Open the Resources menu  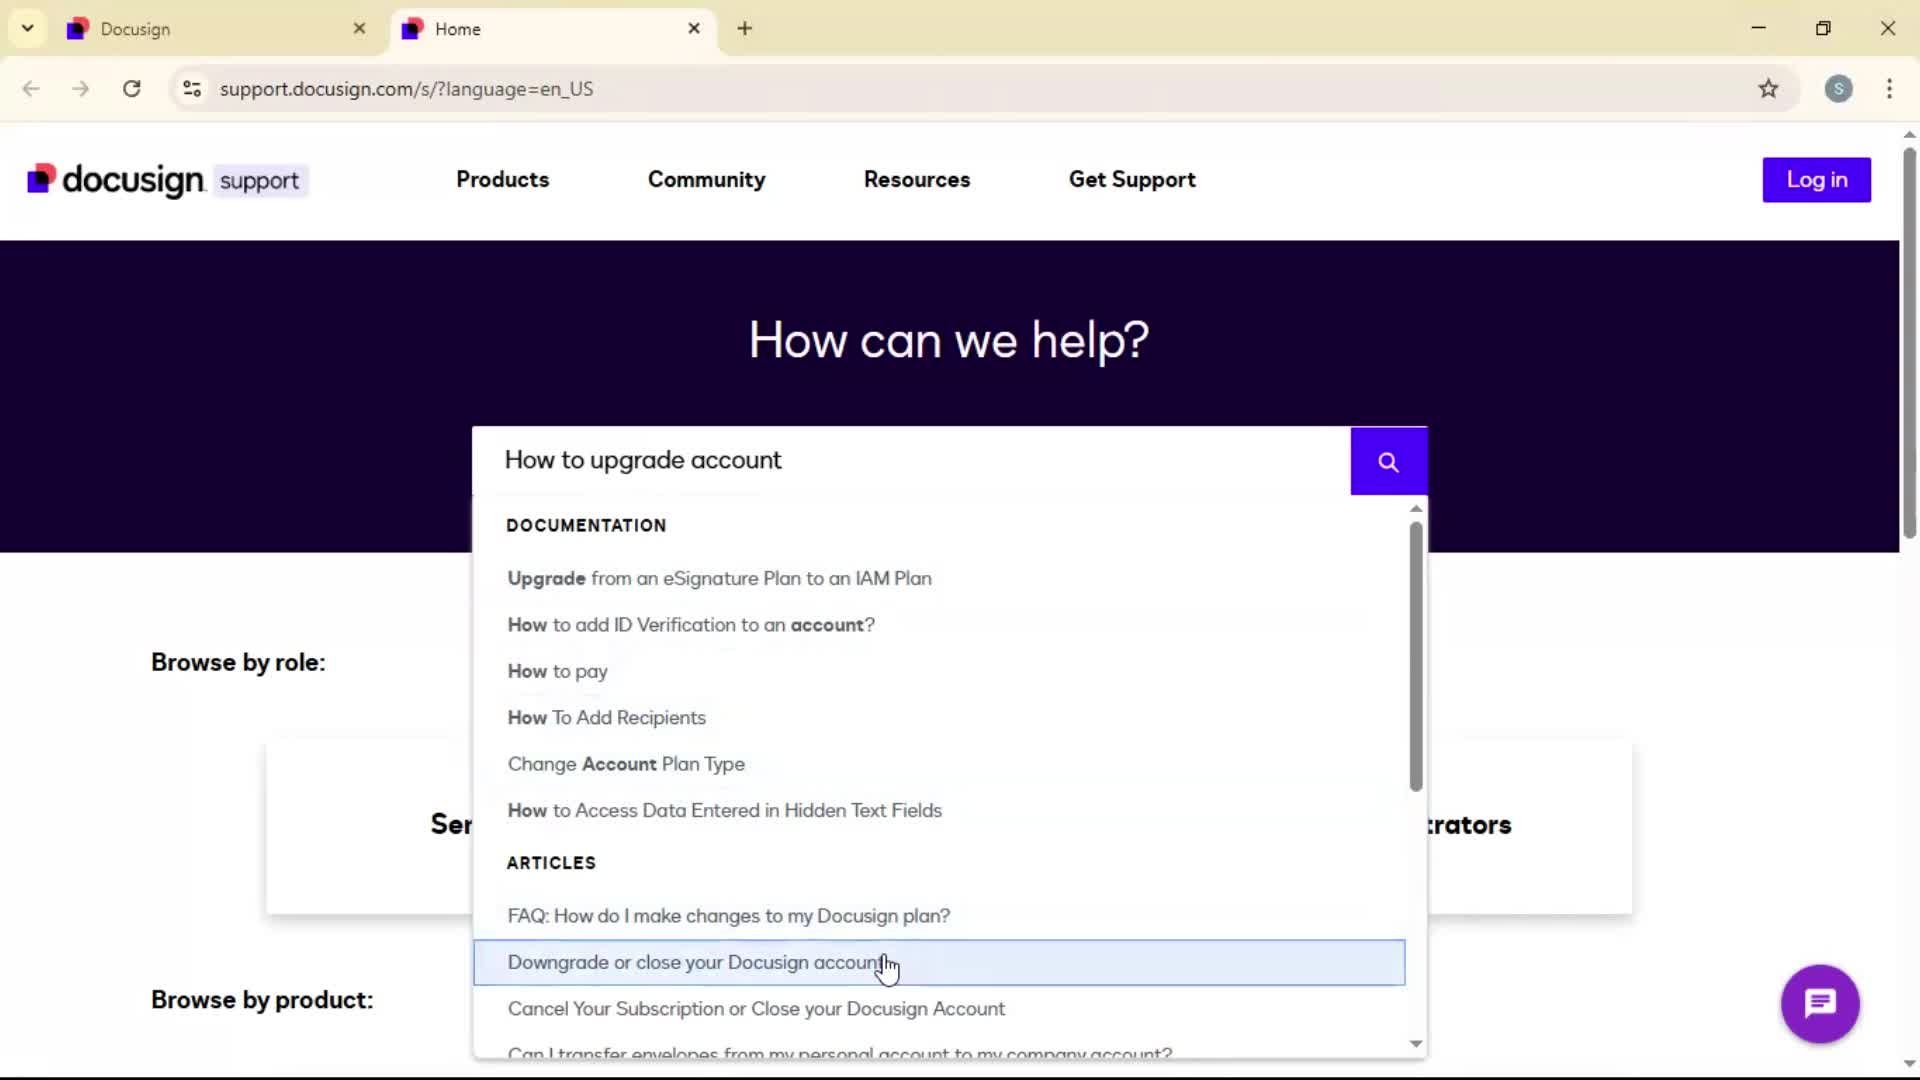pyautogui.click(x=917, y=180)
